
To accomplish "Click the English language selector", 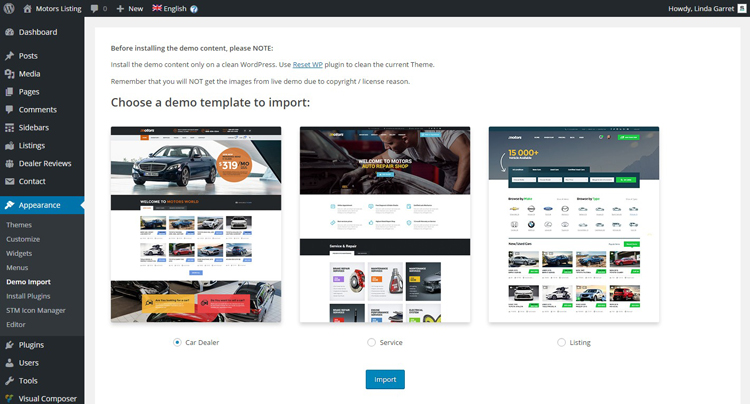I will tap(175, 9).
